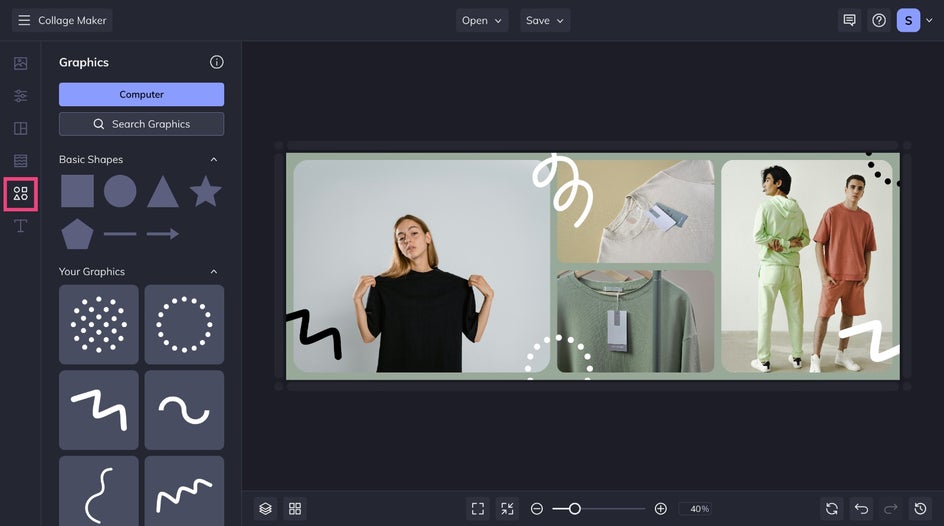Select the white loop scribble on canvas
This screenshot has height=526, width=944.
click(562, 190)
